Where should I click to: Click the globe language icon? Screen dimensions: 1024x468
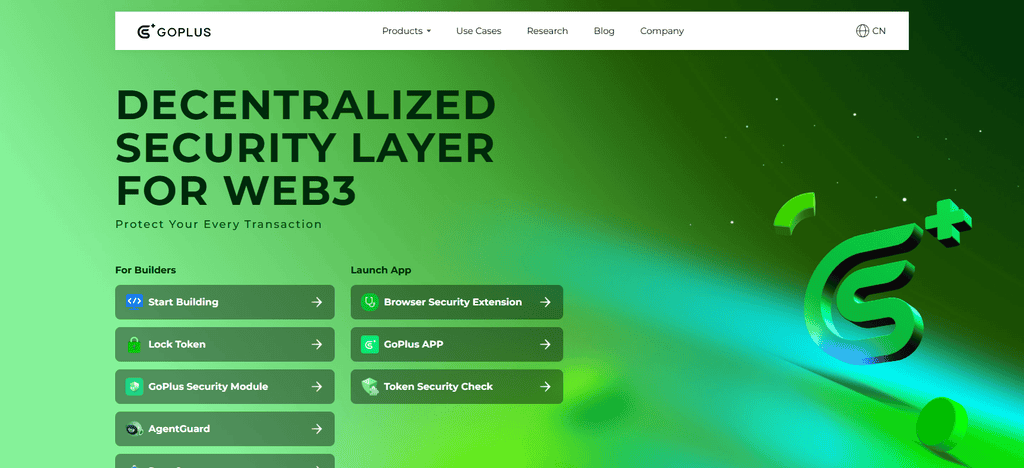click(863, 31)
